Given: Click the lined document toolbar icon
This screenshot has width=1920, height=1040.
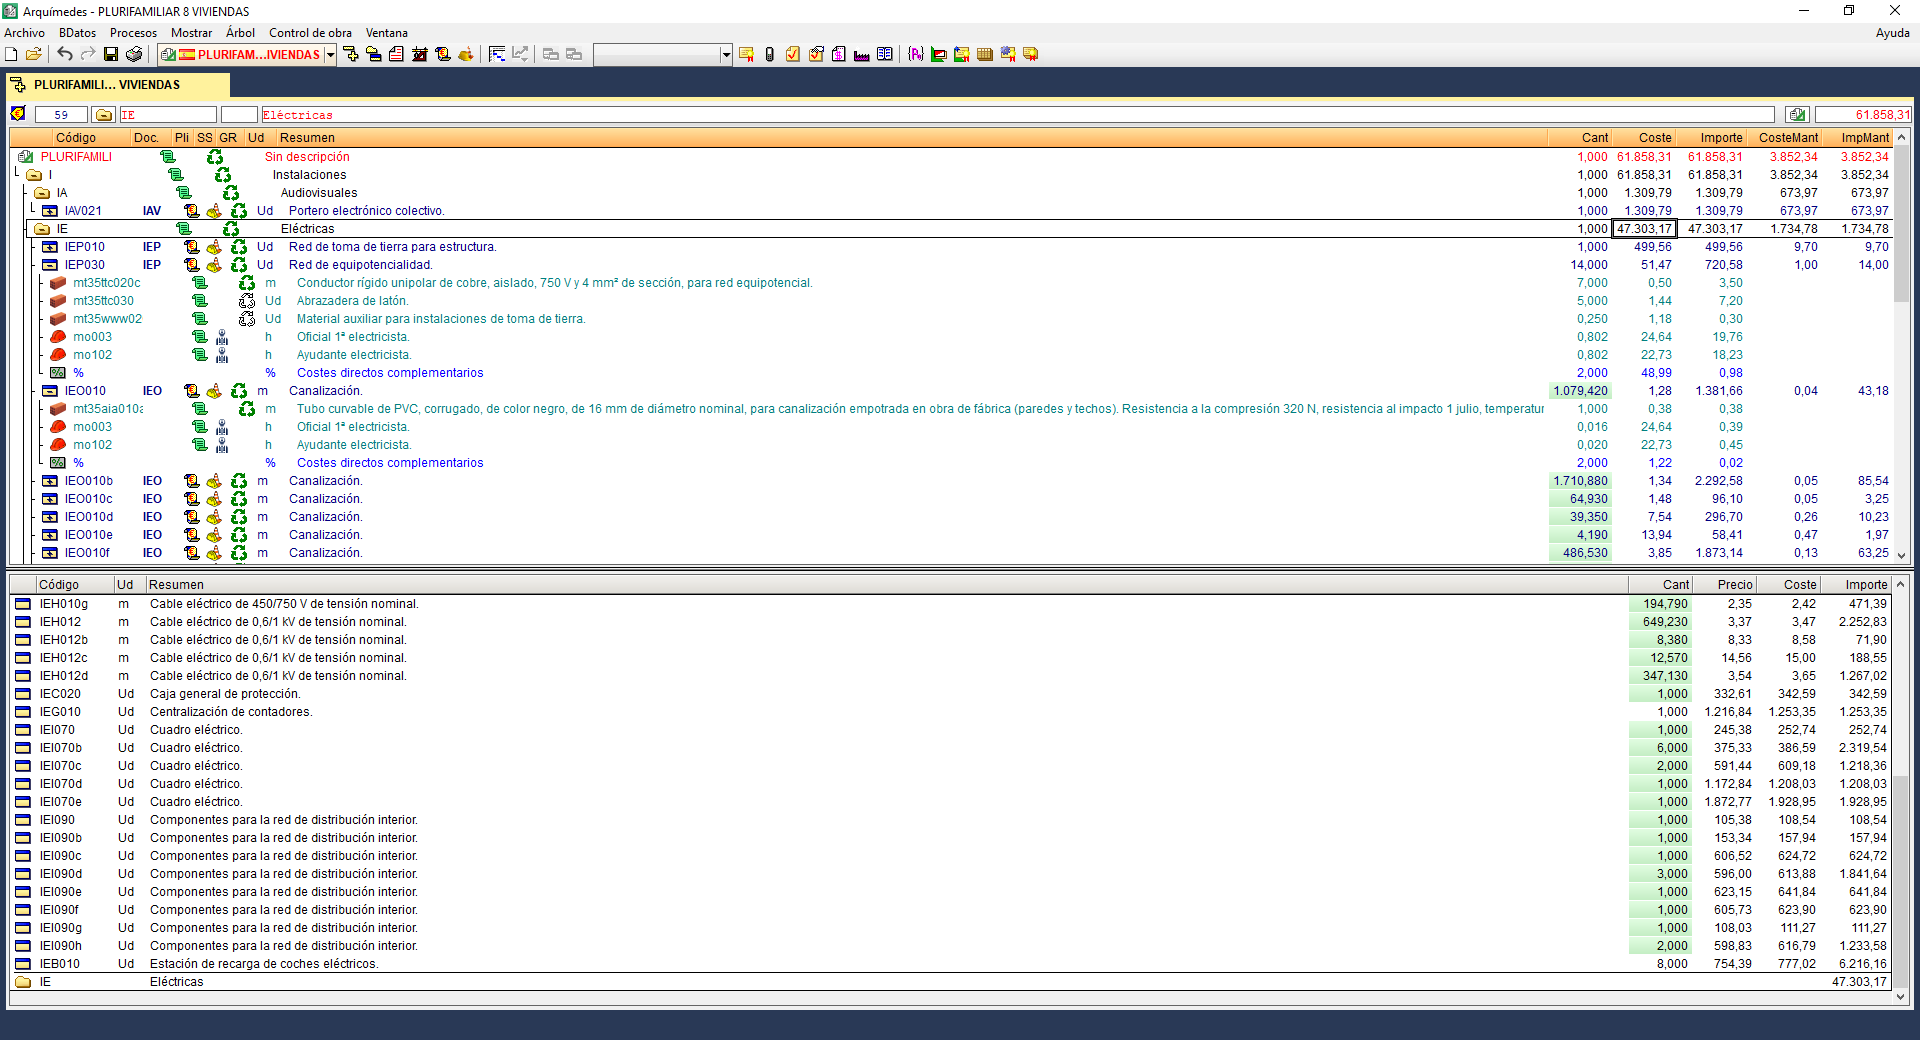Looking at the screenshot, I should point(397,54).
